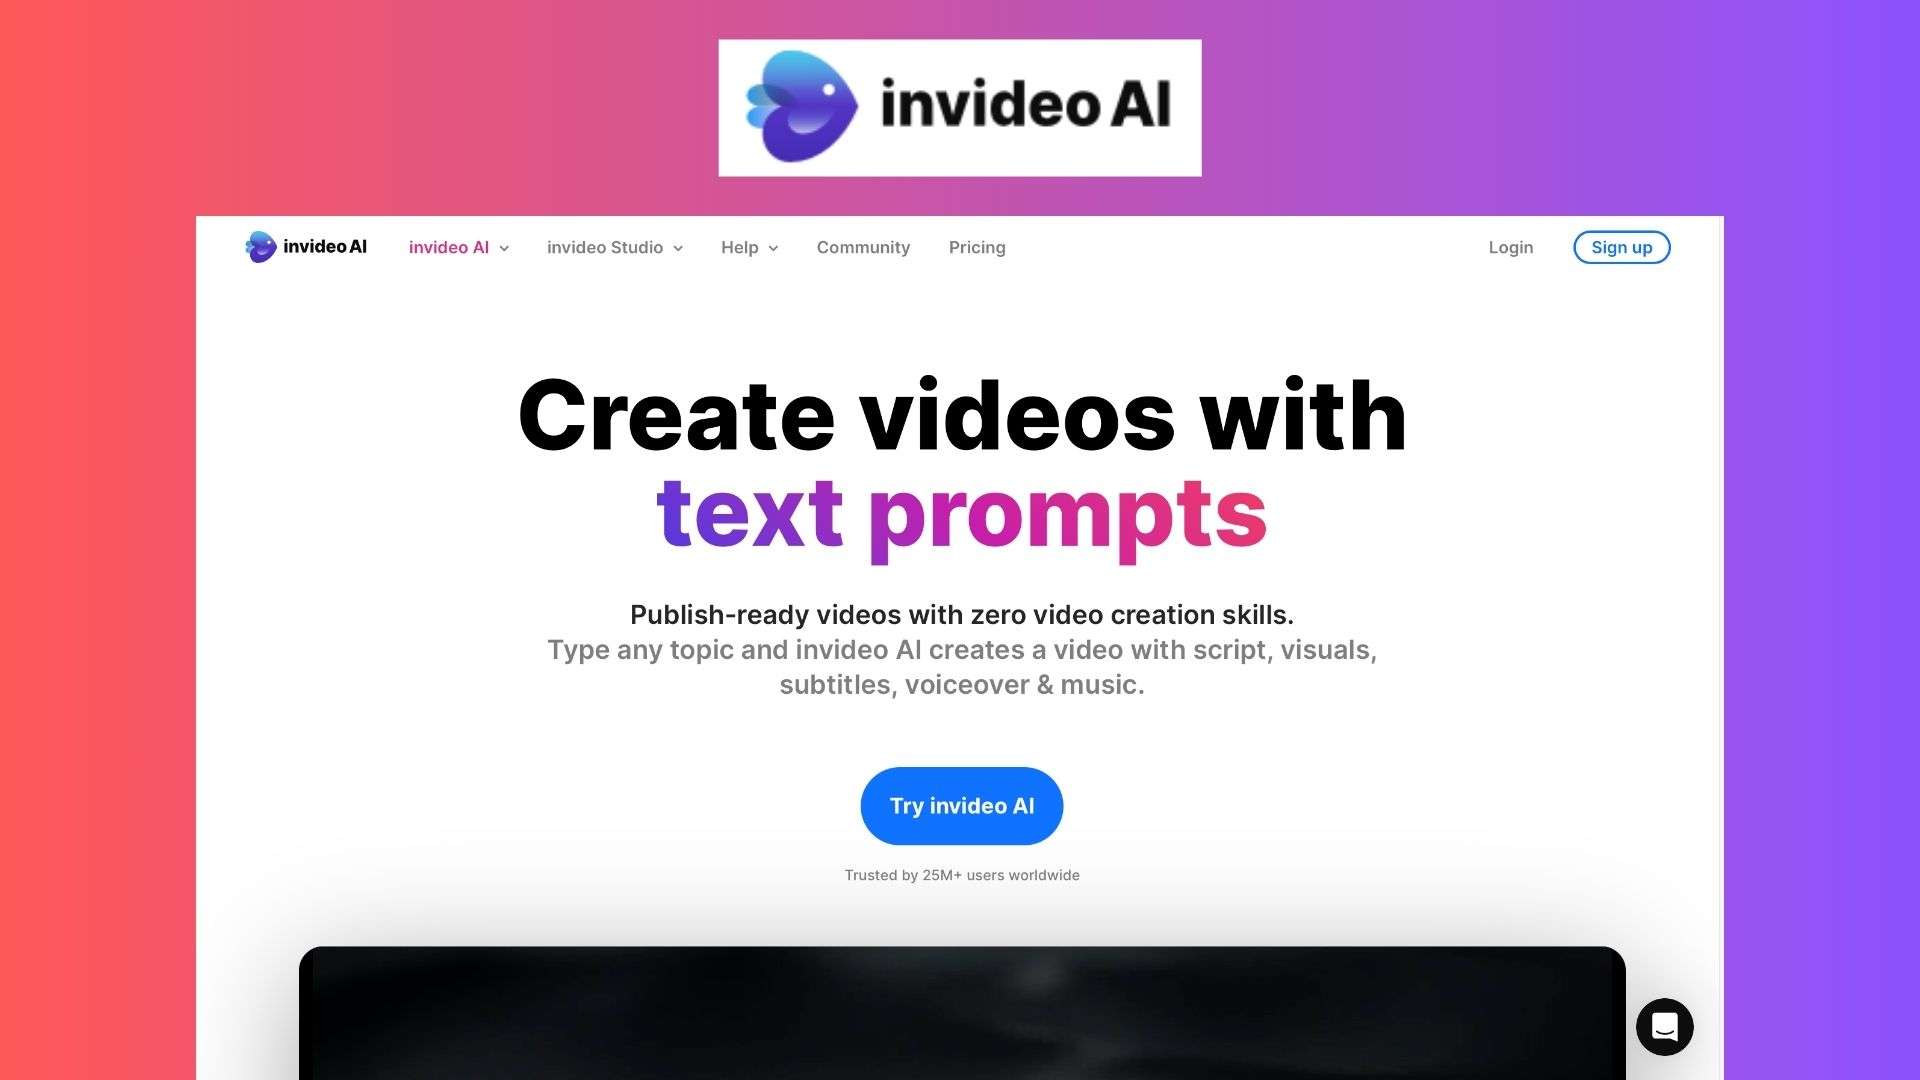Screen dimensions: 1920x1080
Task: Open the Pricing page
Action: tap(976, 248)
